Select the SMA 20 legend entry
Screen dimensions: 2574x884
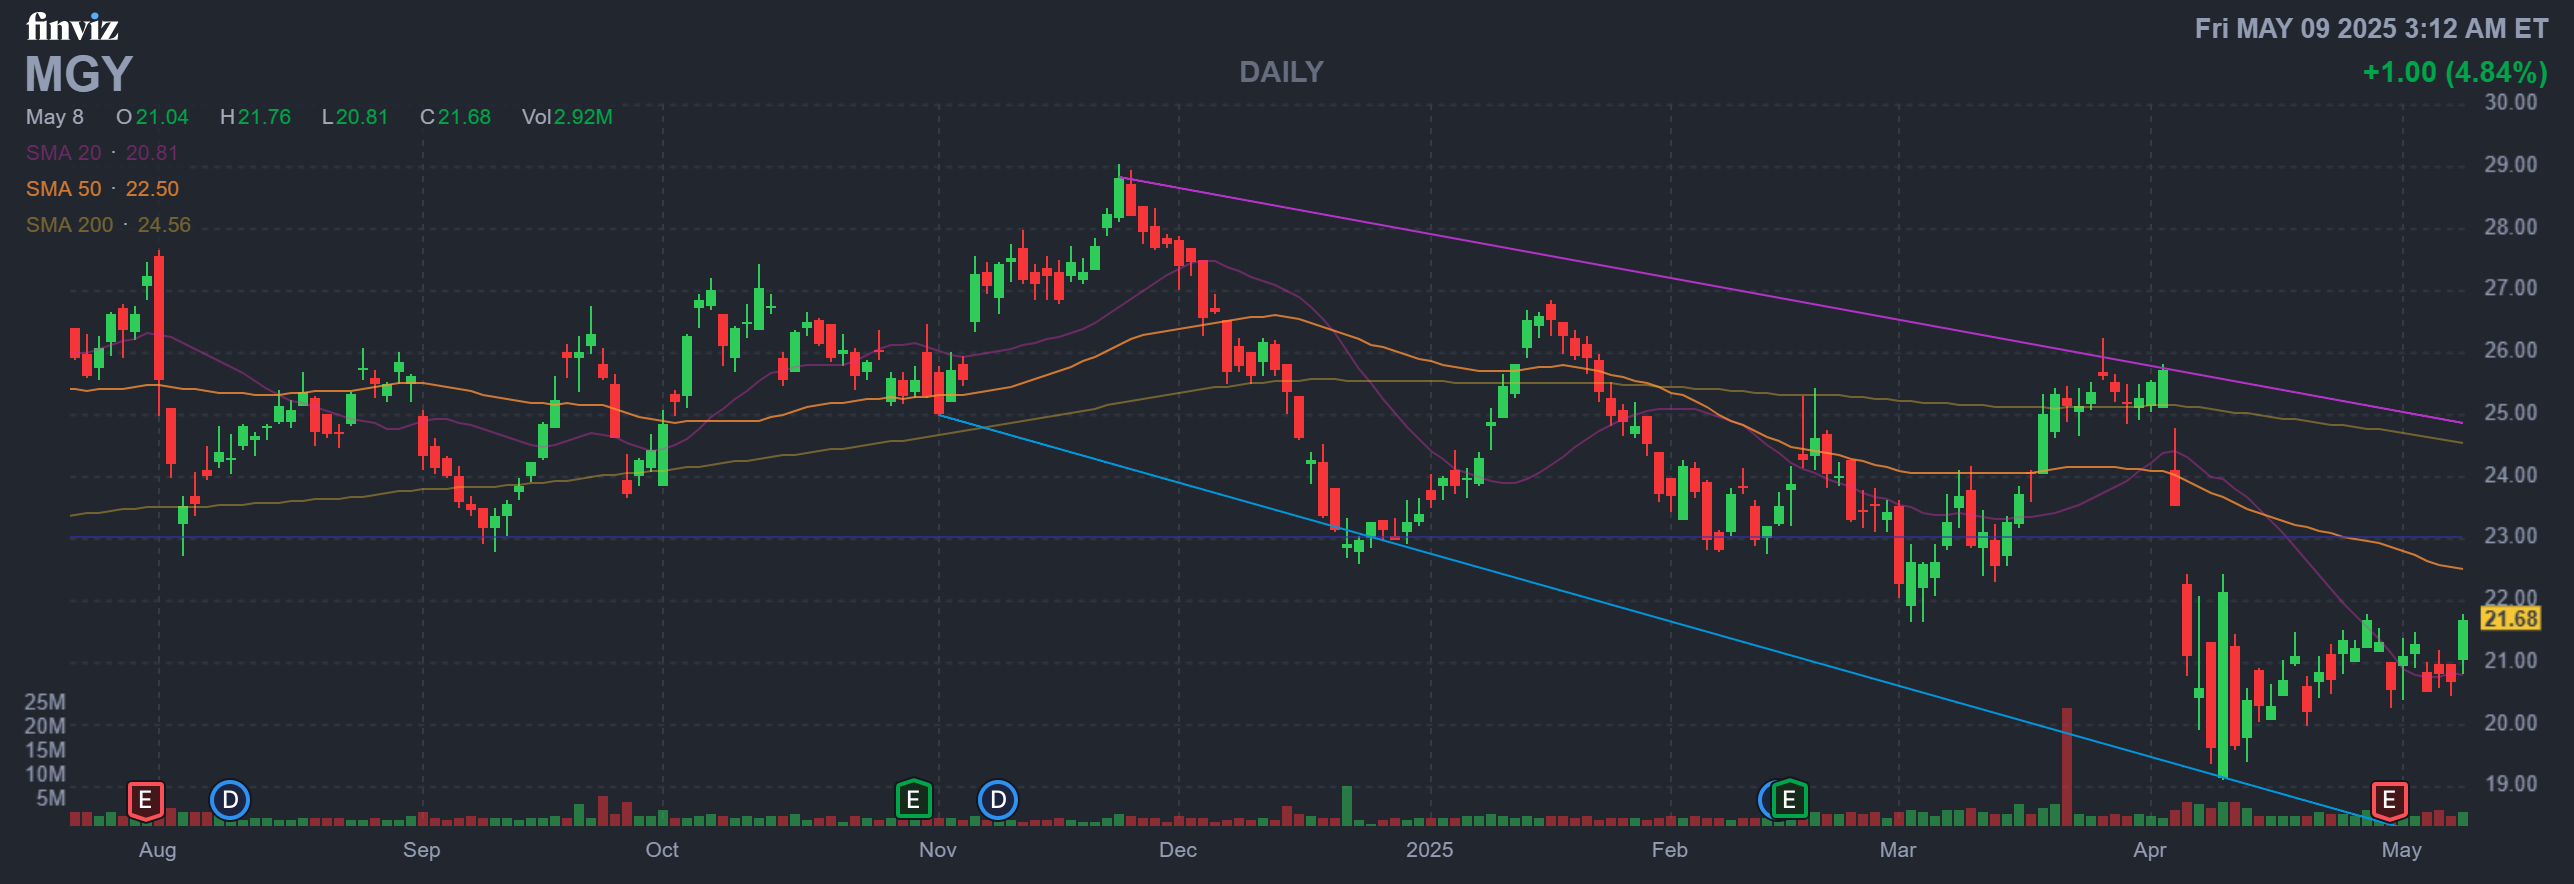click(102, 153)
